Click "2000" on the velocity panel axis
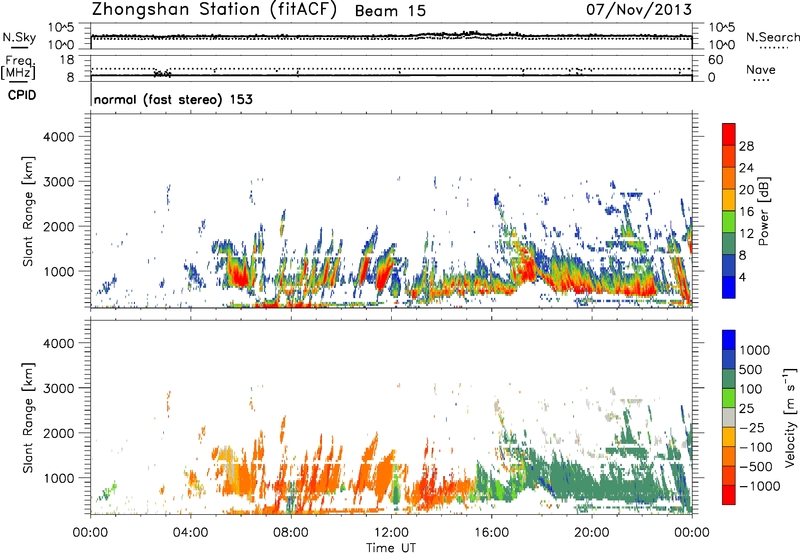 (x=59, y=433)
